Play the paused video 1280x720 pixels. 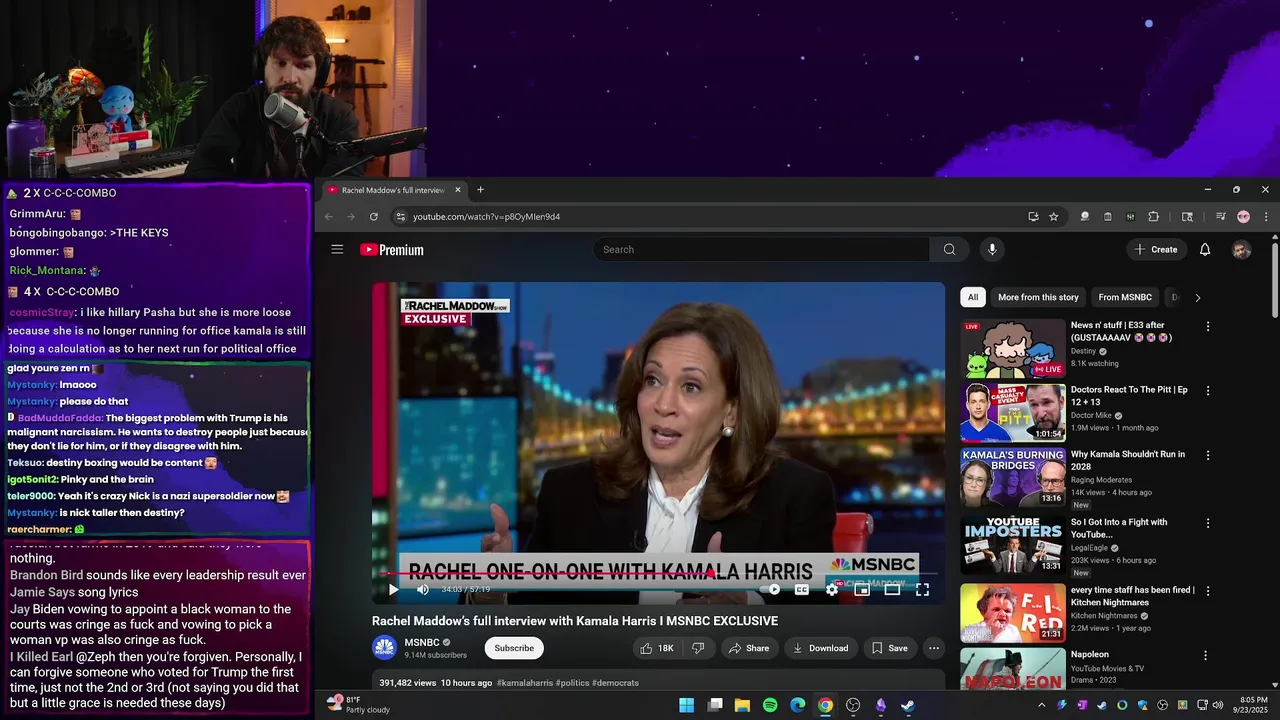(x=393, y=590)
